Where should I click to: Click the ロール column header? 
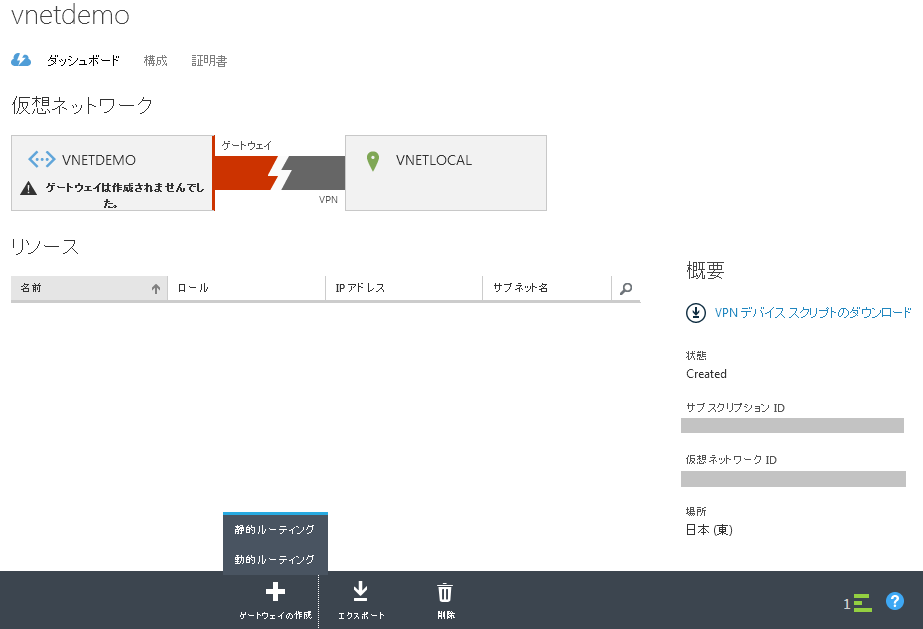pyautogui.click(x=246, y=288)
